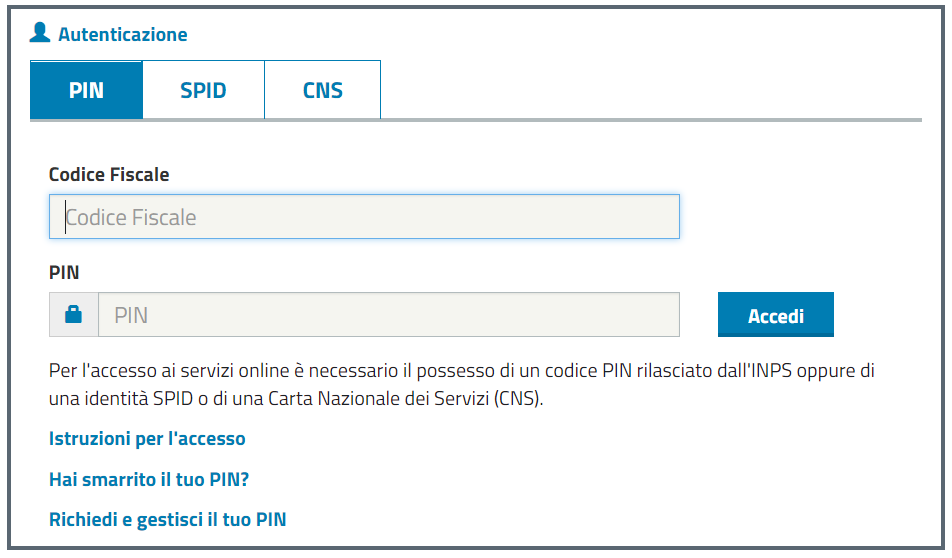Focus the Codice Fiscale input field

coord(364,217)
